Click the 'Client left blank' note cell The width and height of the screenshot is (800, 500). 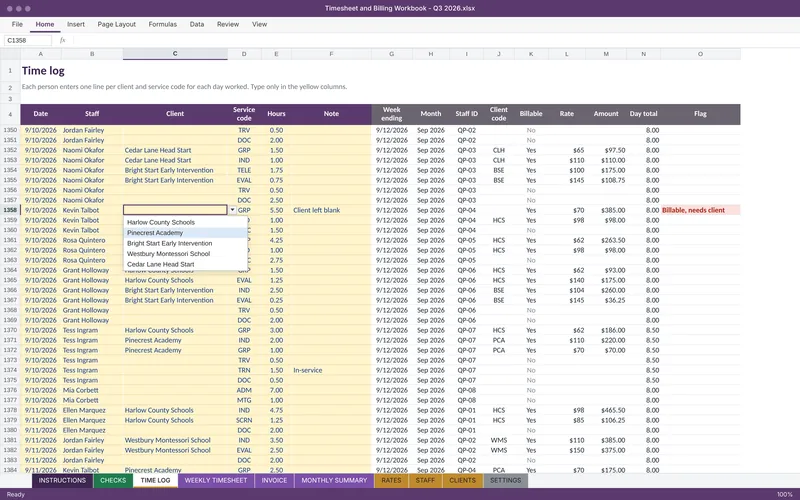point(331,210)
